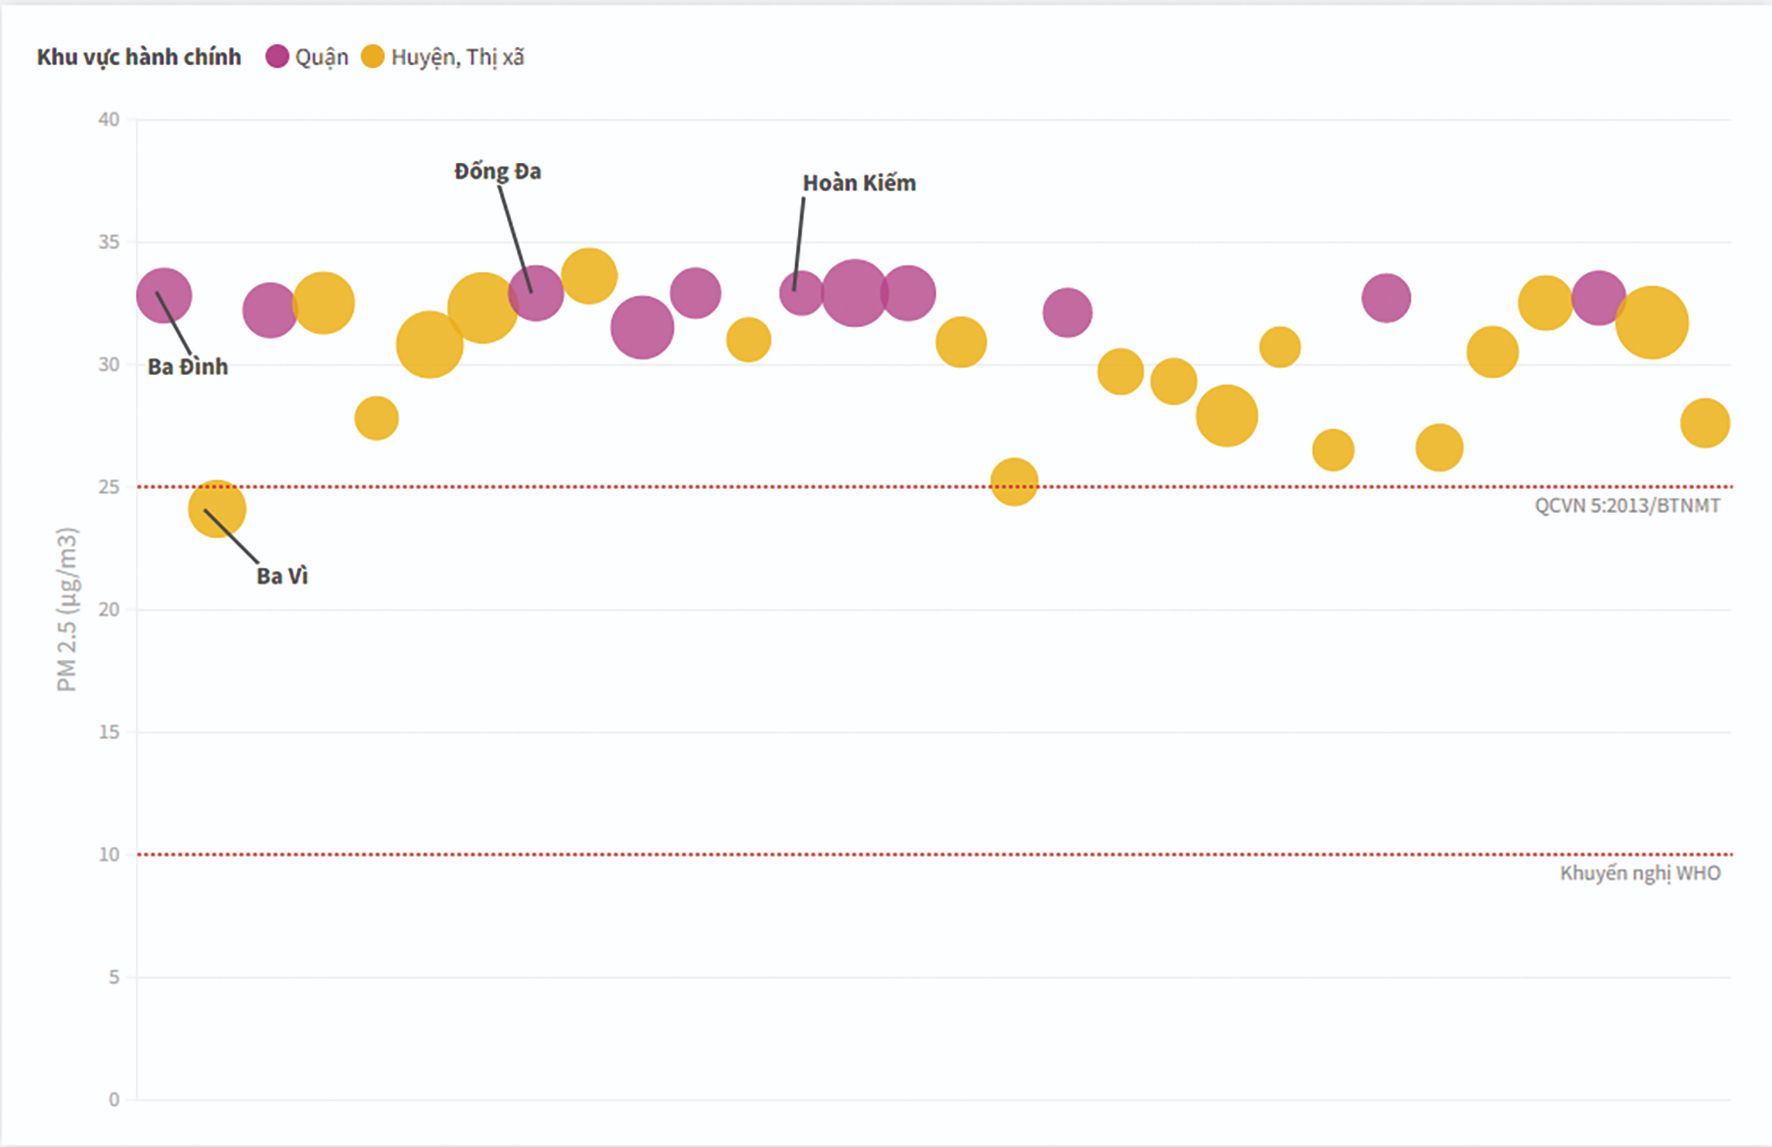Click the Đống Đa annotation label
This screenshot has width=1772, height=1147.
click(x=498, y=172)
